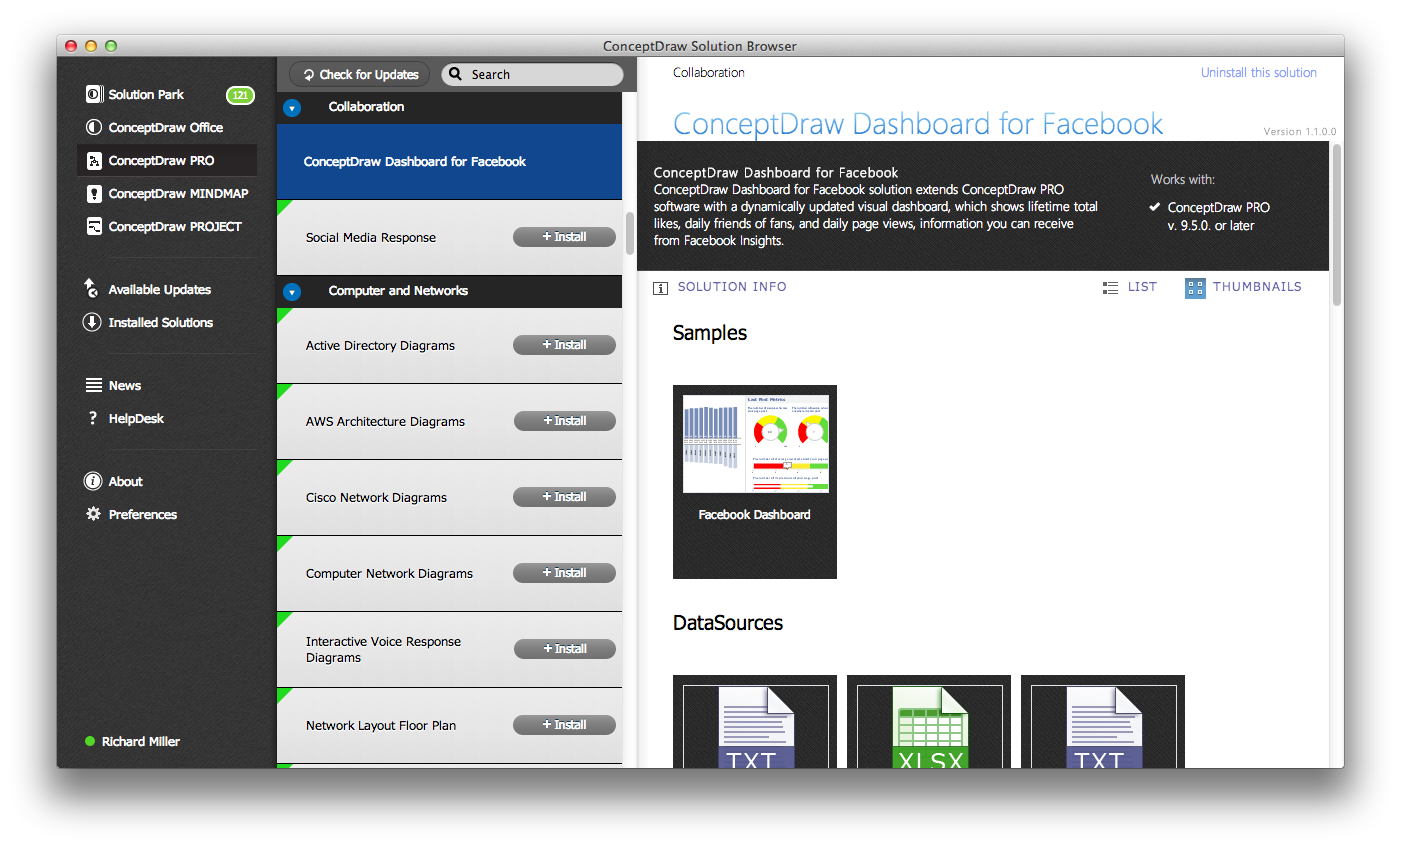Image resolution: width=1401 pixels, height=847 pixels.
Task: Open Available Updates icon
Action: click(92, 288)
